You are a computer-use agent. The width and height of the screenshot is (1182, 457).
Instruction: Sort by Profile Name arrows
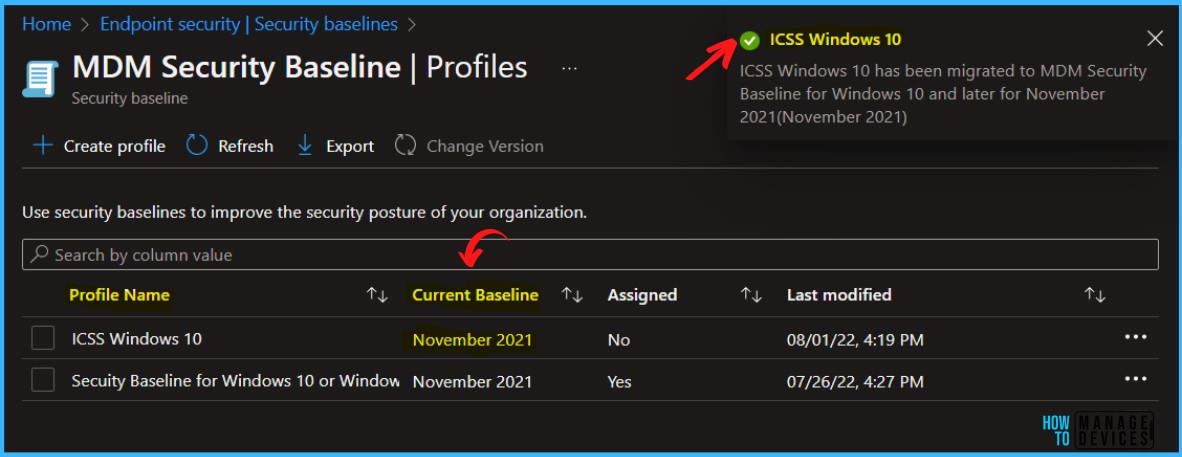[377, 295]
